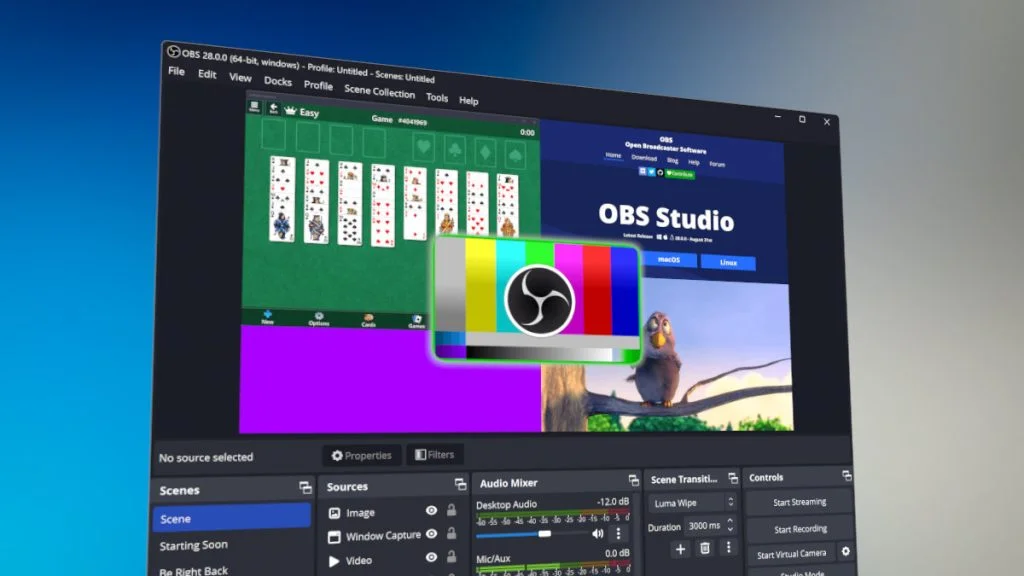Screen dimensions: 1024x576
Task: Toggle the lock on the Image source
Action: coord(451,509)
